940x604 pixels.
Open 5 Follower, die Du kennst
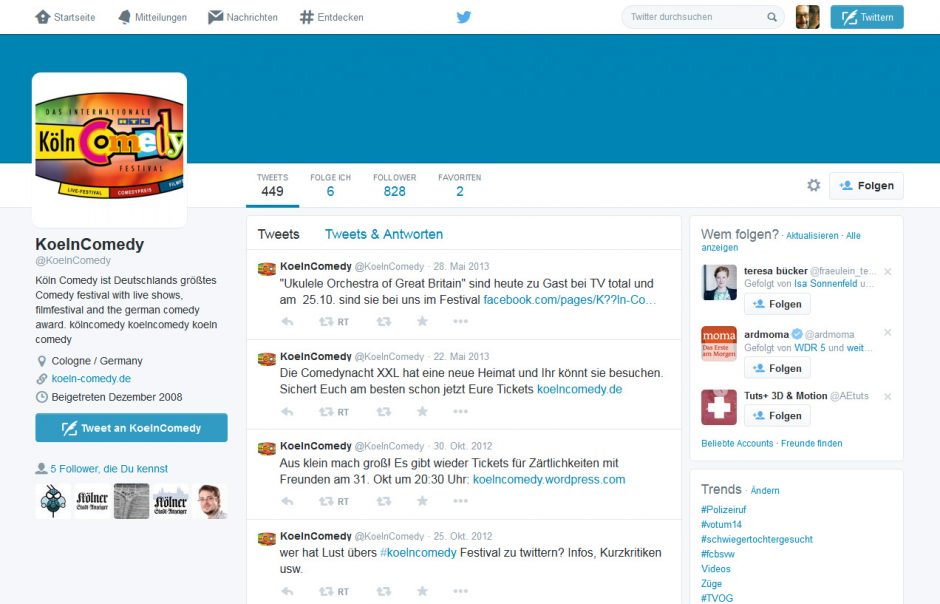pos(109,469)
